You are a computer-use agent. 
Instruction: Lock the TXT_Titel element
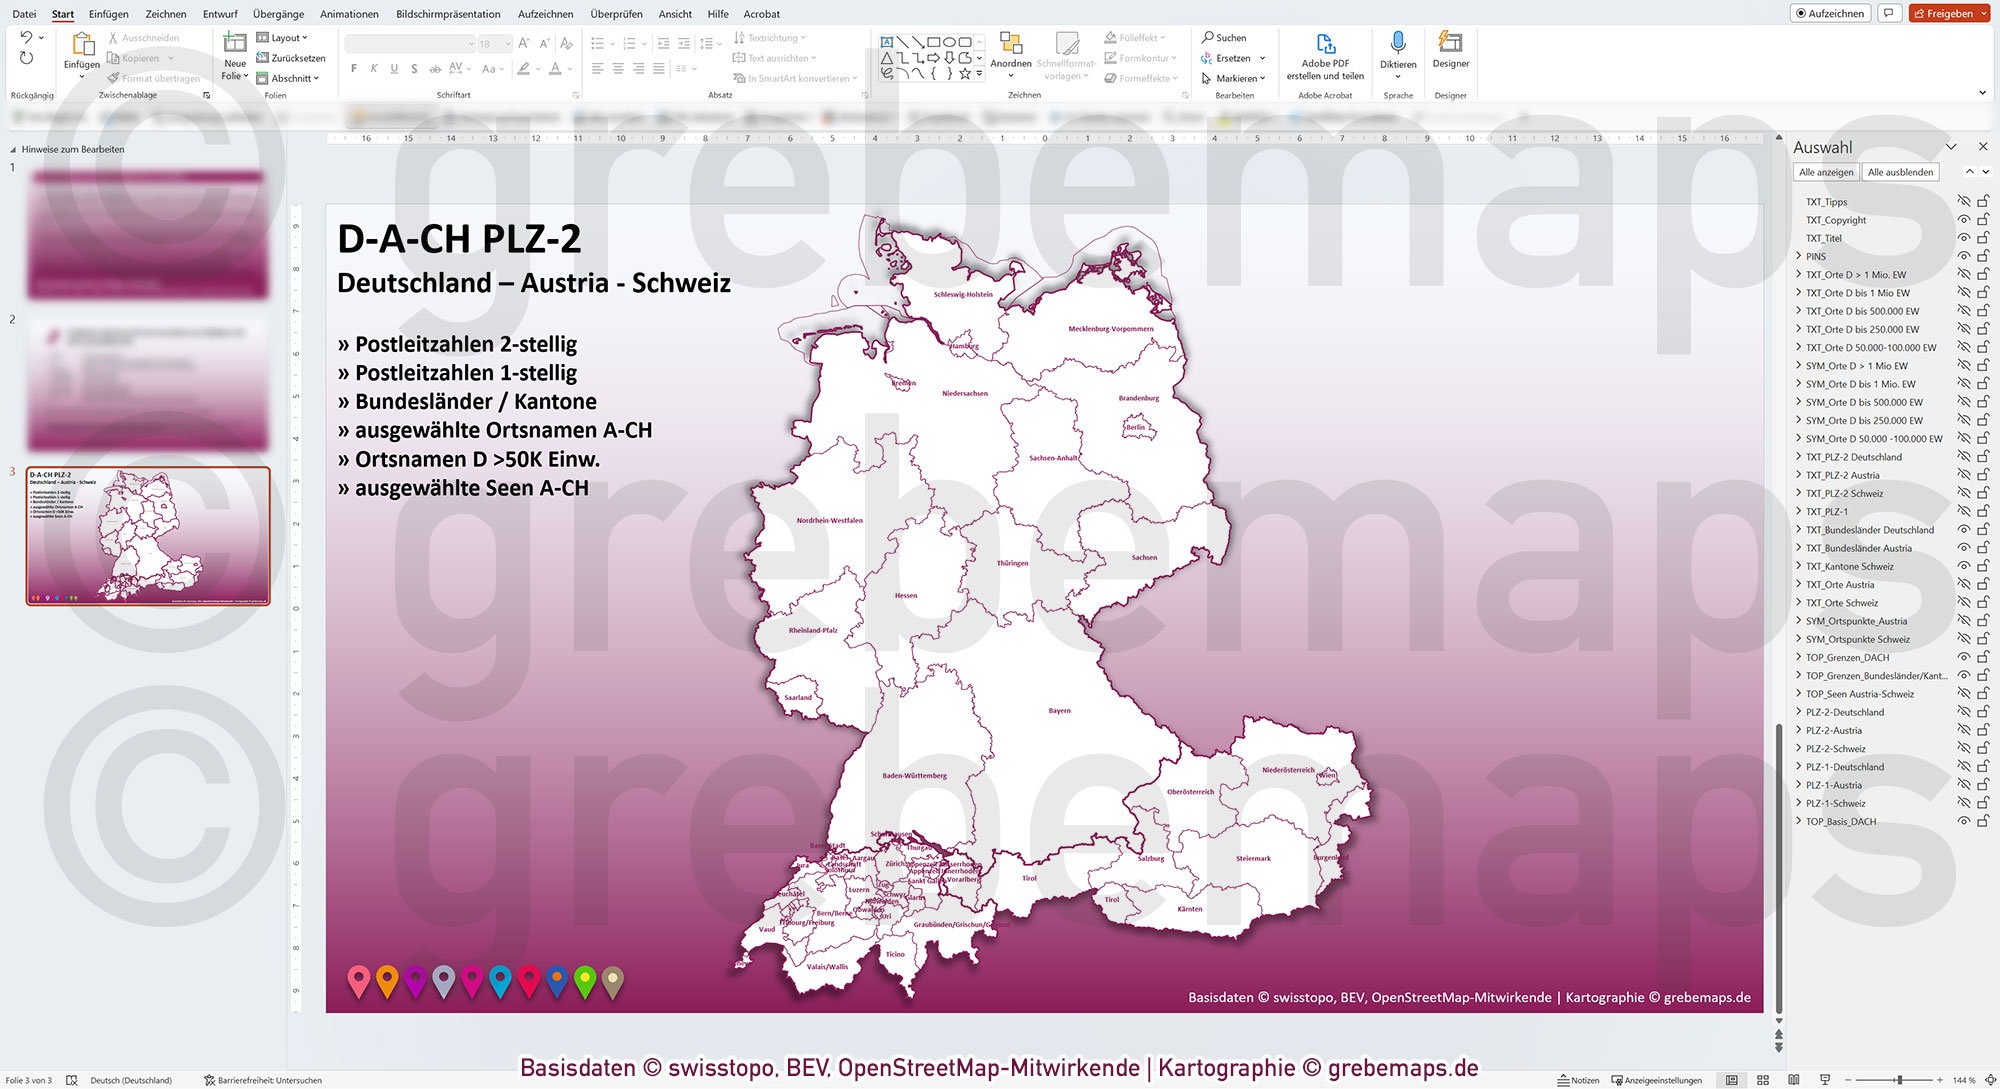tap(1983, 237)
